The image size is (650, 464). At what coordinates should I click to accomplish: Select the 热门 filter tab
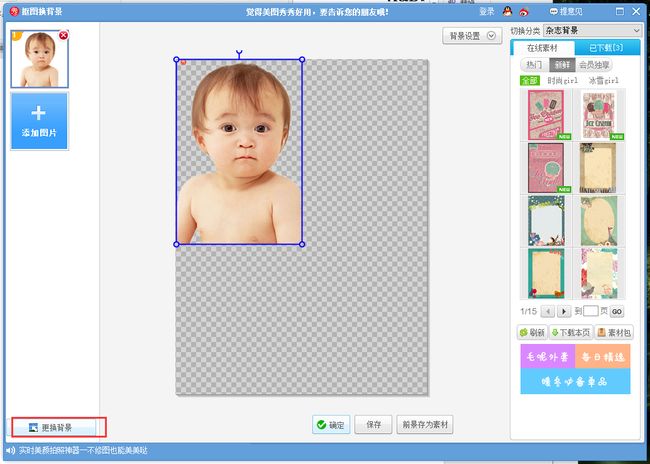[x=534, y=65]
